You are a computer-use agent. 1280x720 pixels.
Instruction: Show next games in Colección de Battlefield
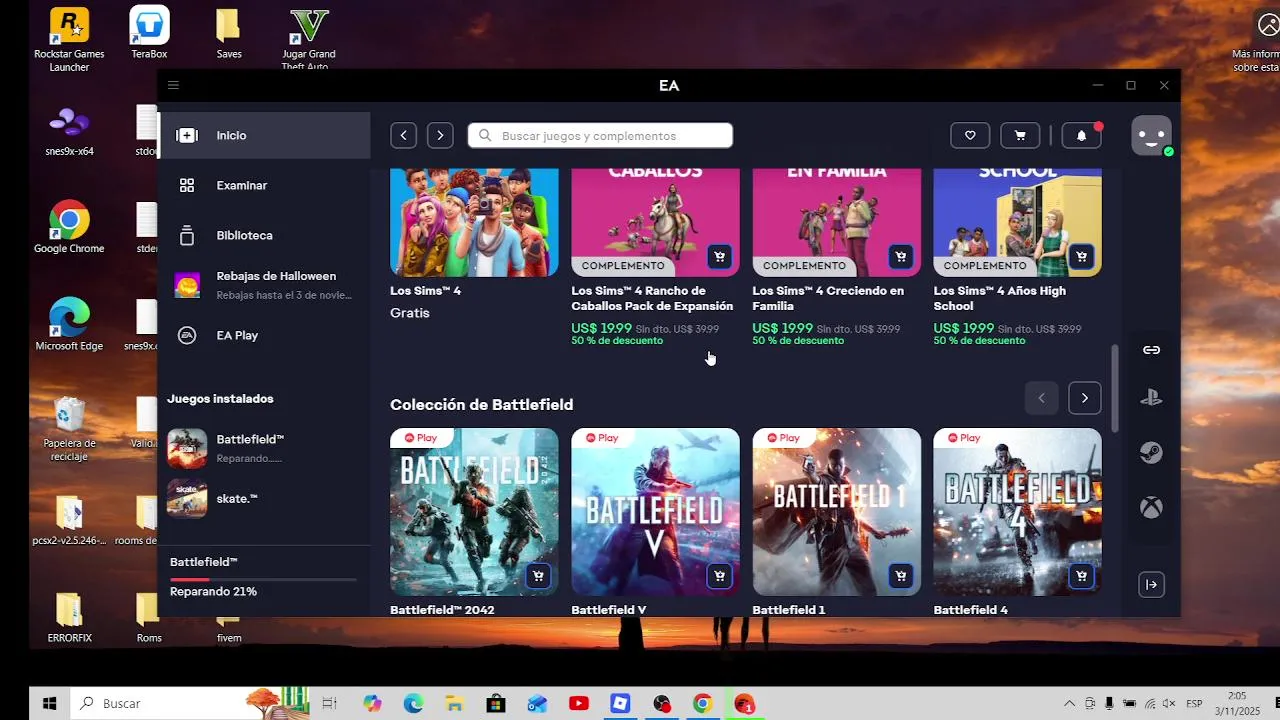coord(1084,398)
